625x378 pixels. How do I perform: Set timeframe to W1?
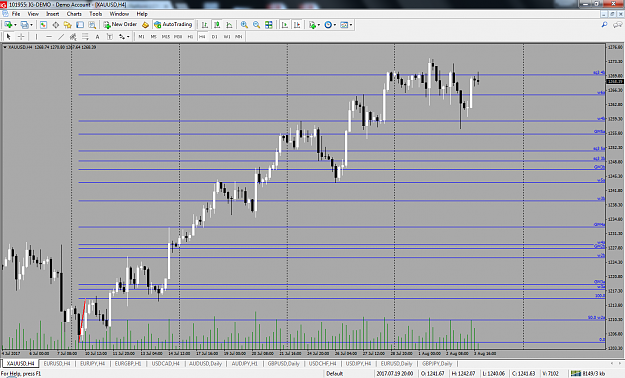pyautogui.click(x=227, y=37)
